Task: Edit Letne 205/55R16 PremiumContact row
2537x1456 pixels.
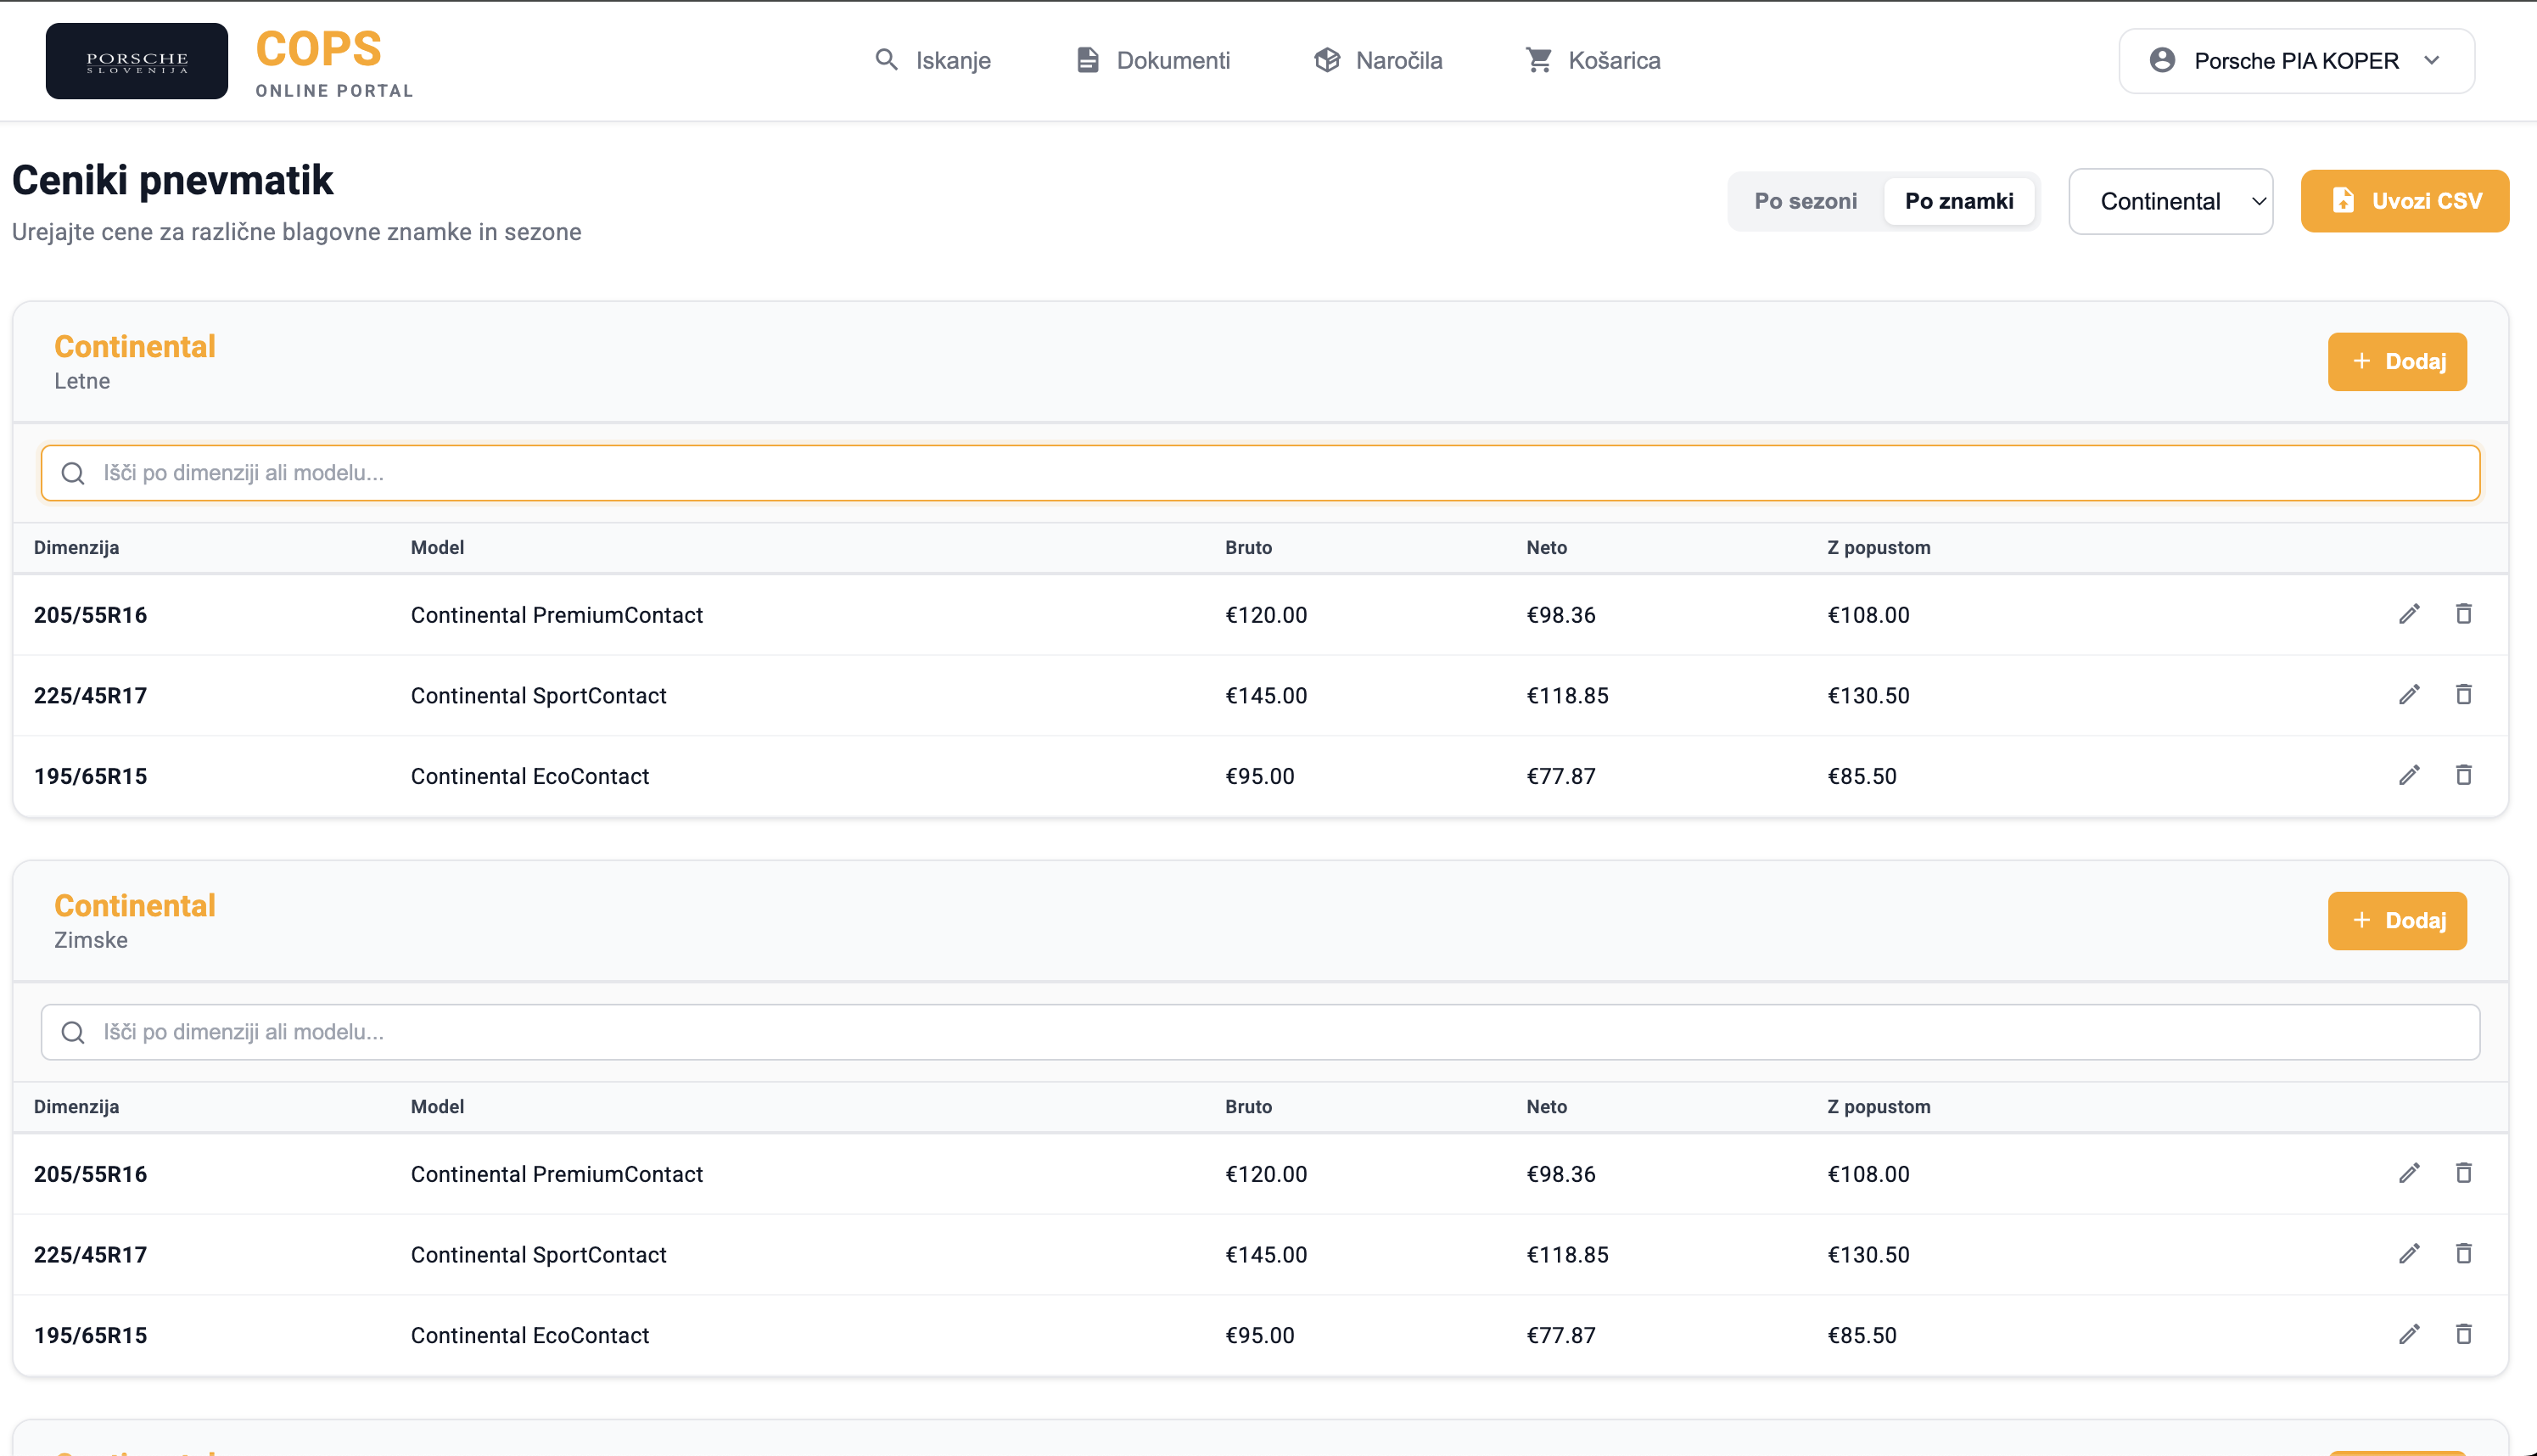Action: 2409,614
